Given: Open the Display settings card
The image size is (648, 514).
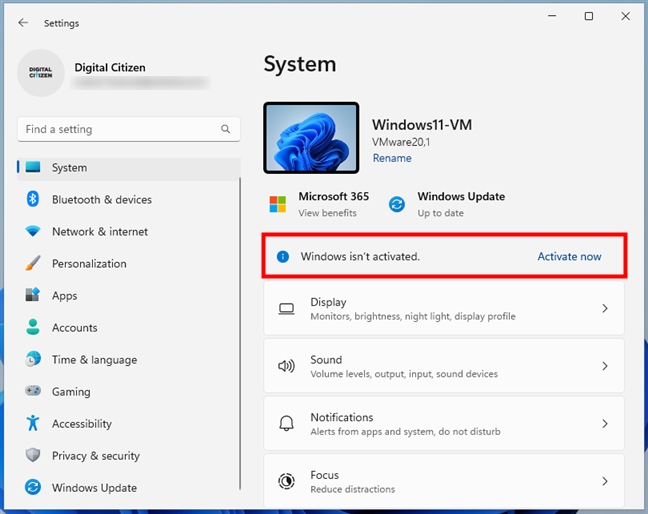Looking at the screenshot, I should click(x=444, y=309).
